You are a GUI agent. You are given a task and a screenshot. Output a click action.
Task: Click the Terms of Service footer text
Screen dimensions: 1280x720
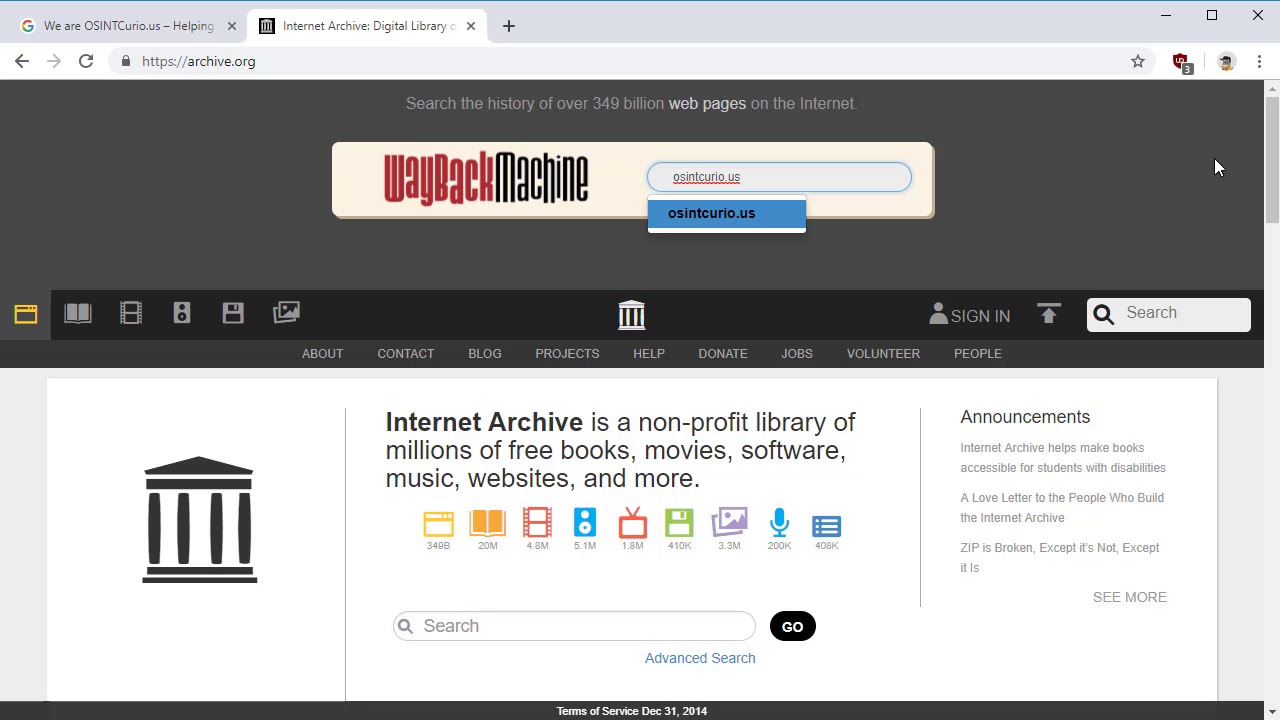coord(632,711)
